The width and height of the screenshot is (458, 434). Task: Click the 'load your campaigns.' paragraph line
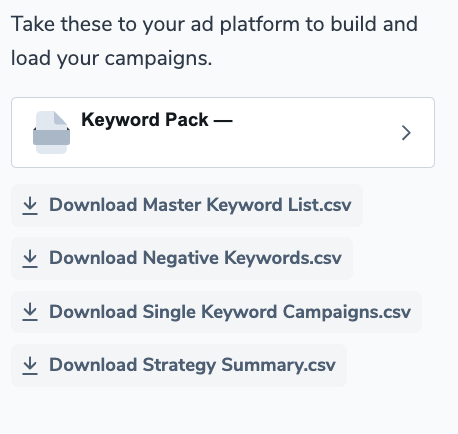click(x=111, y=58)
